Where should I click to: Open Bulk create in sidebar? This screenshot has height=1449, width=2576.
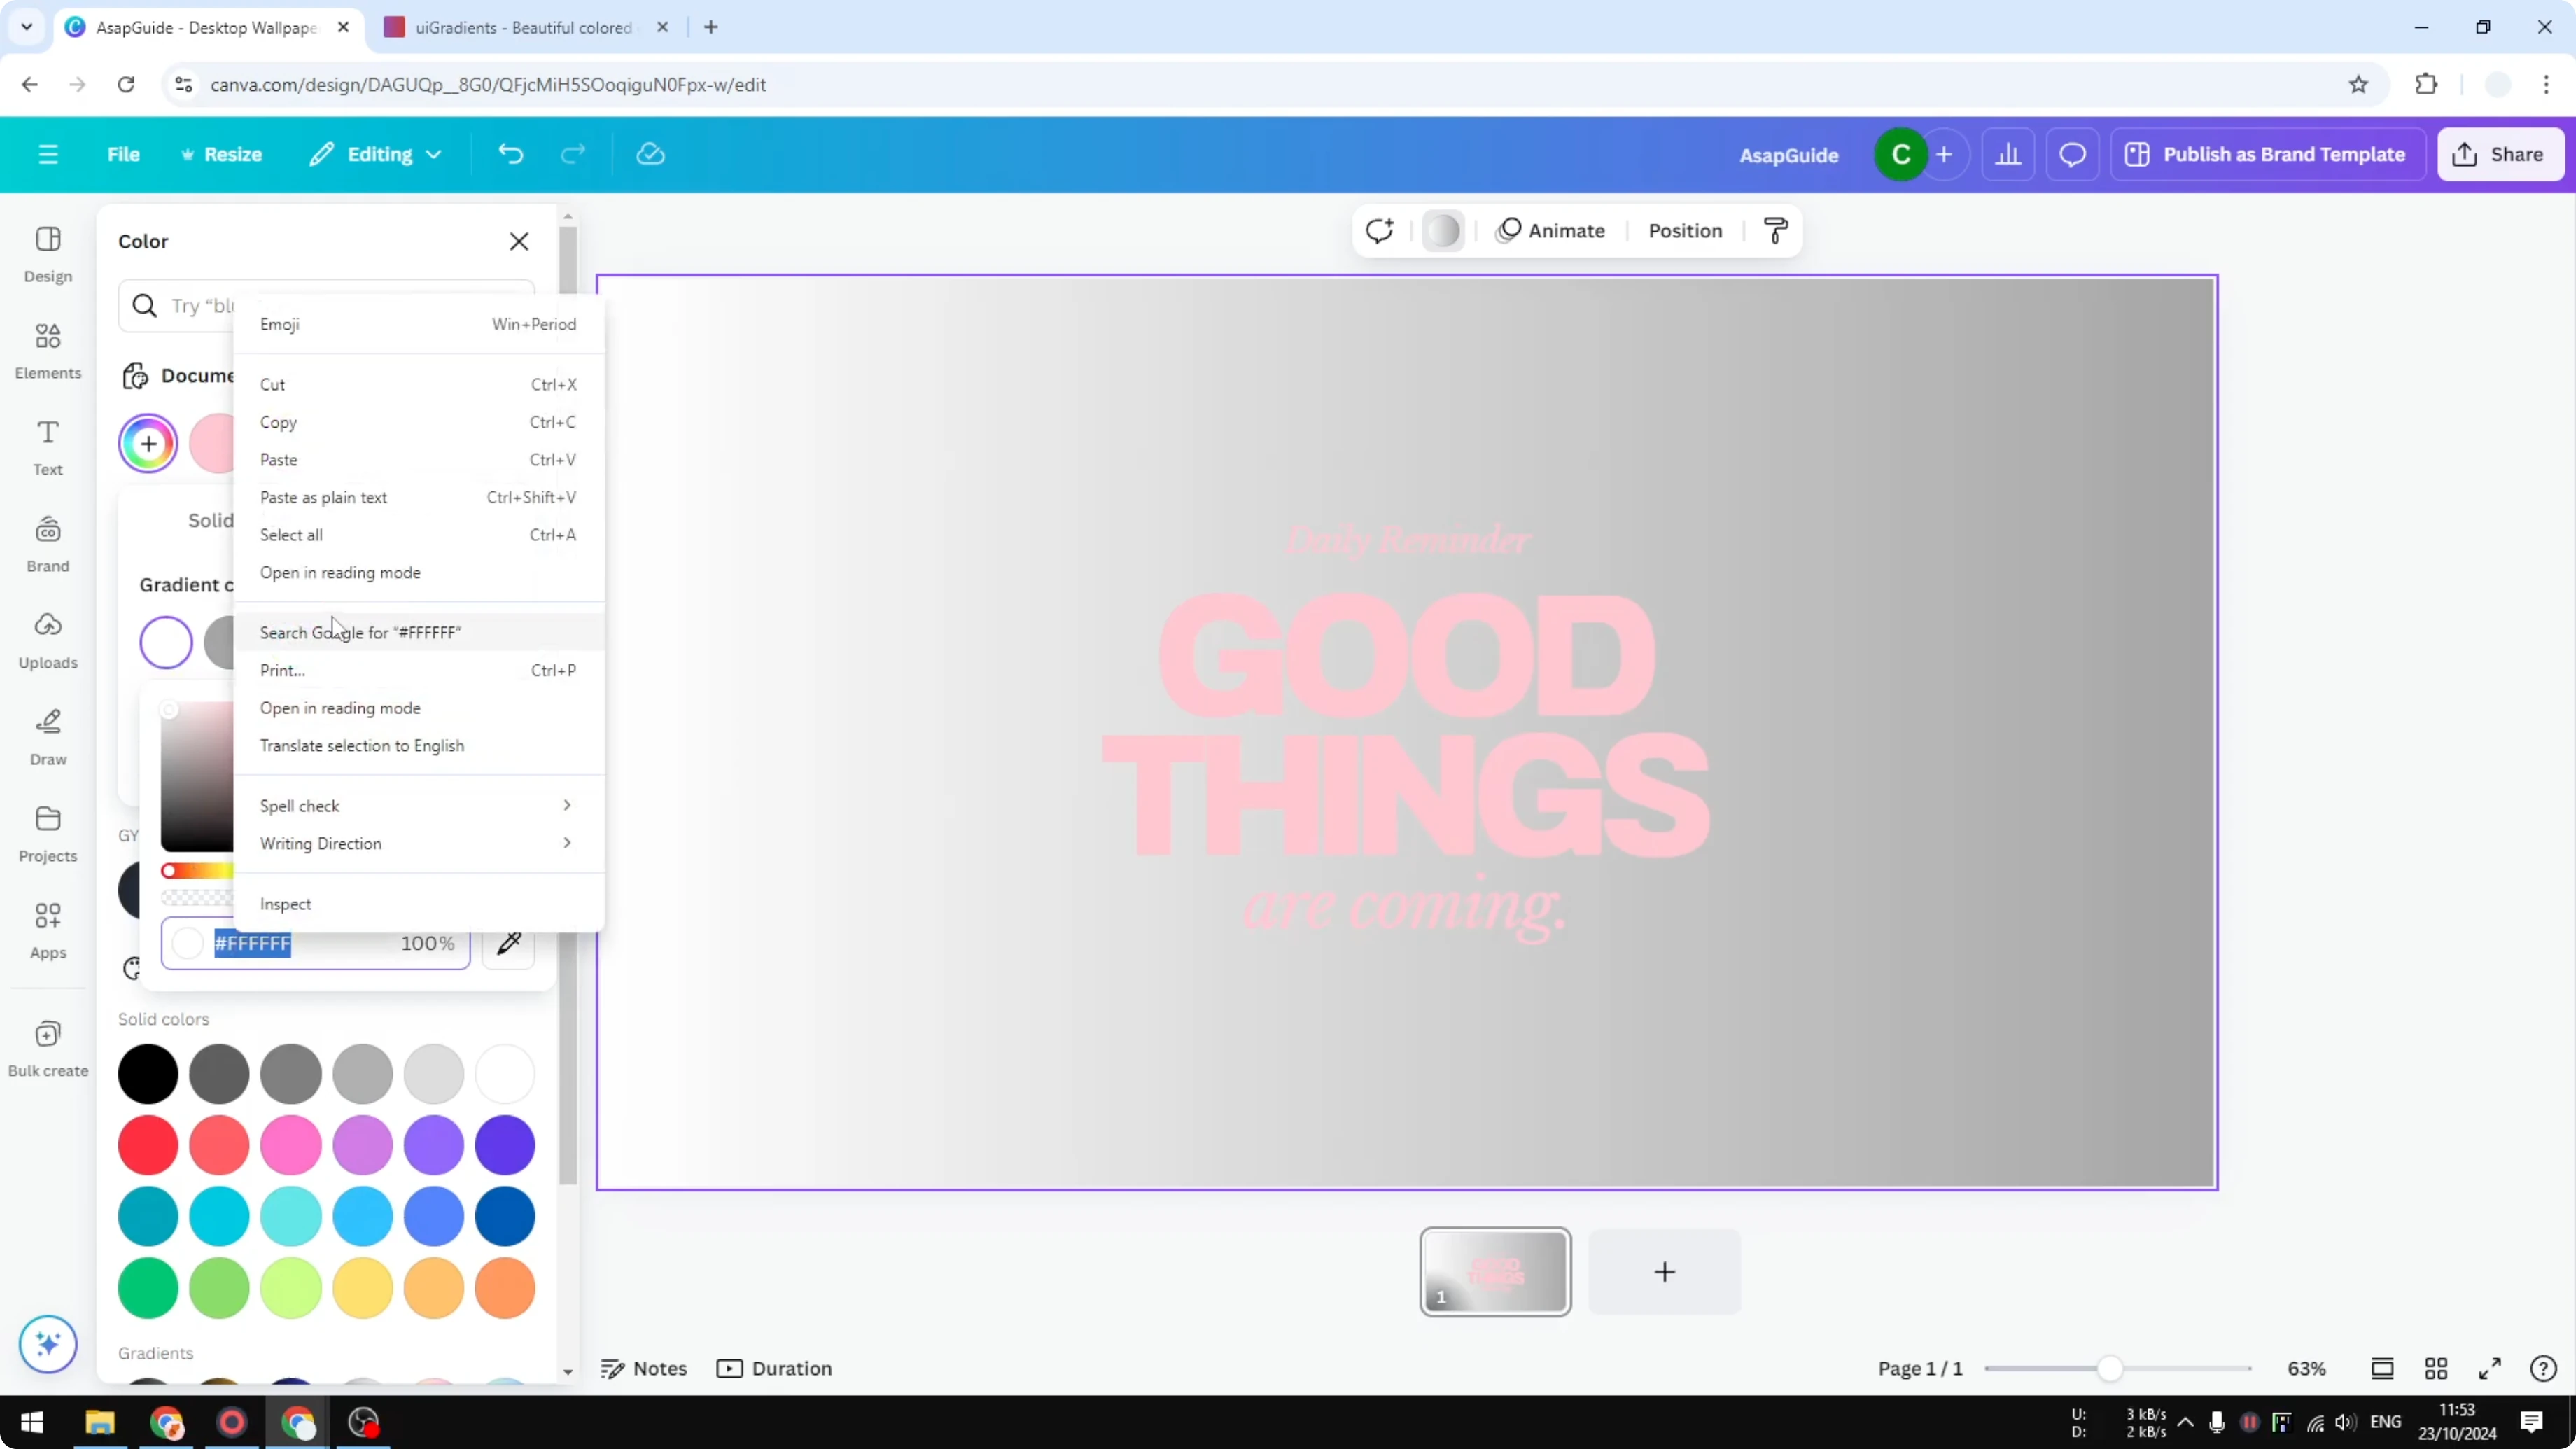48,1048
